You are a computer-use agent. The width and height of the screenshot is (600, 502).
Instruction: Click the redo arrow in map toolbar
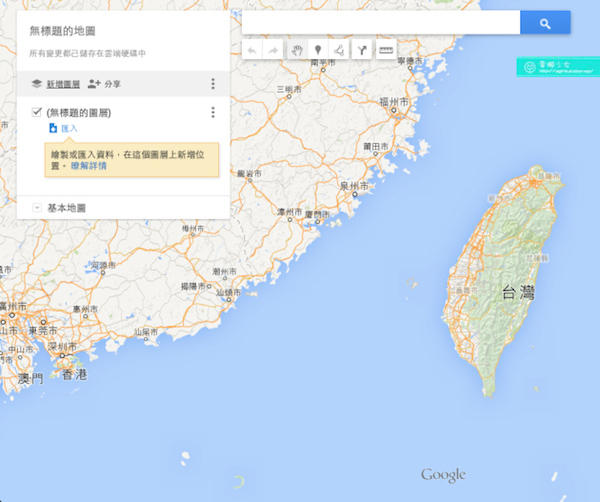coord(273,49)
